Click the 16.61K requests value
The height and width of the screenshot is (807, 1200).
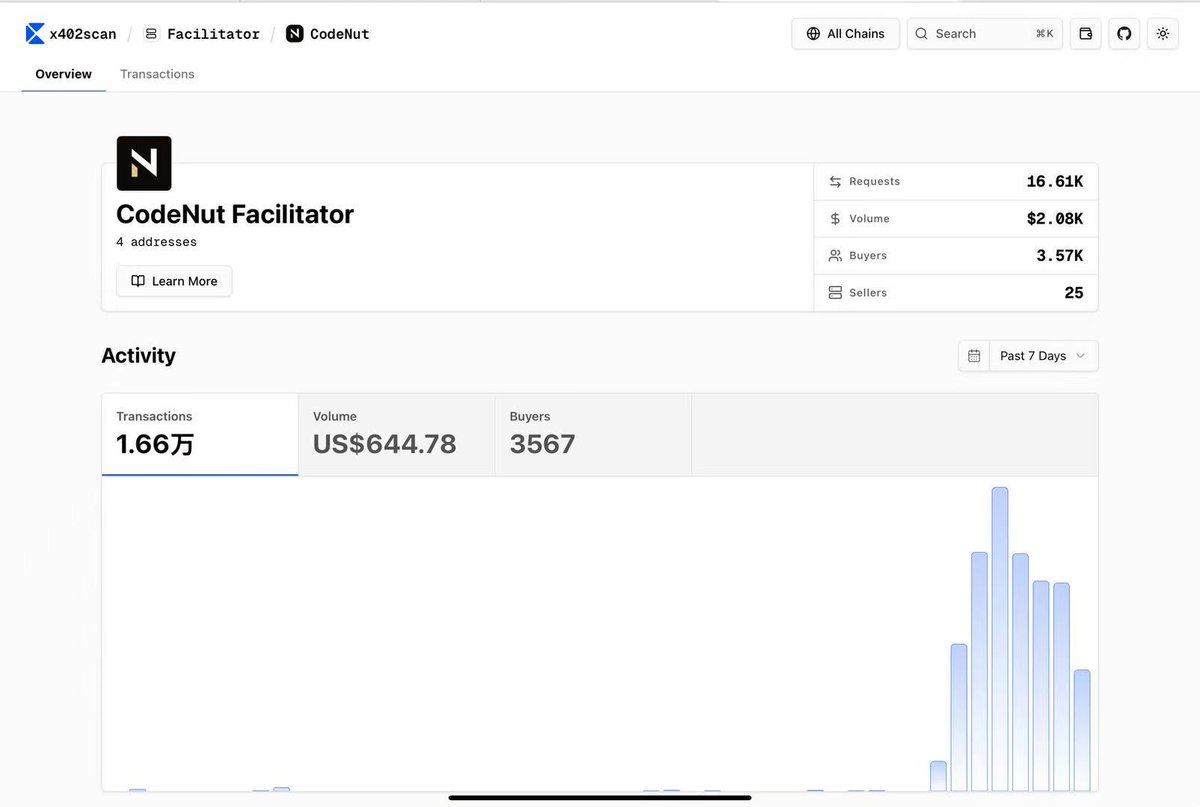[1055, 182]
